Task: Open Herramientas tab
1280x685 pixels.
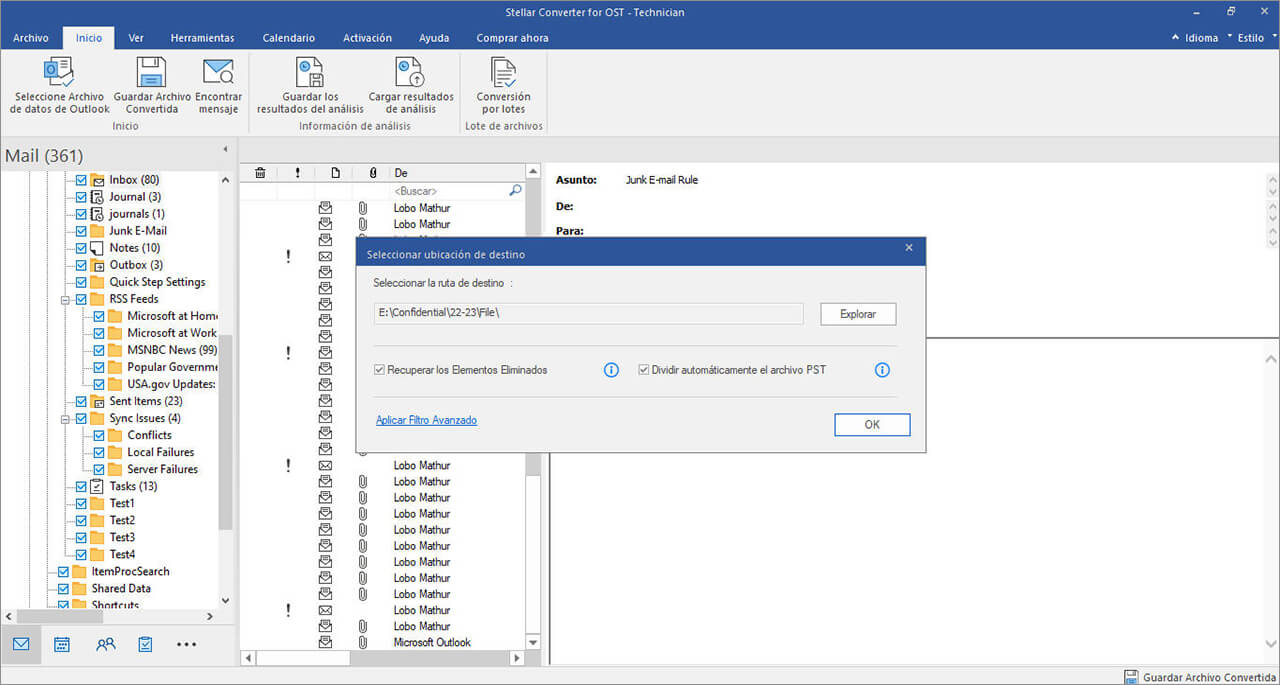Action: [202, 38]
